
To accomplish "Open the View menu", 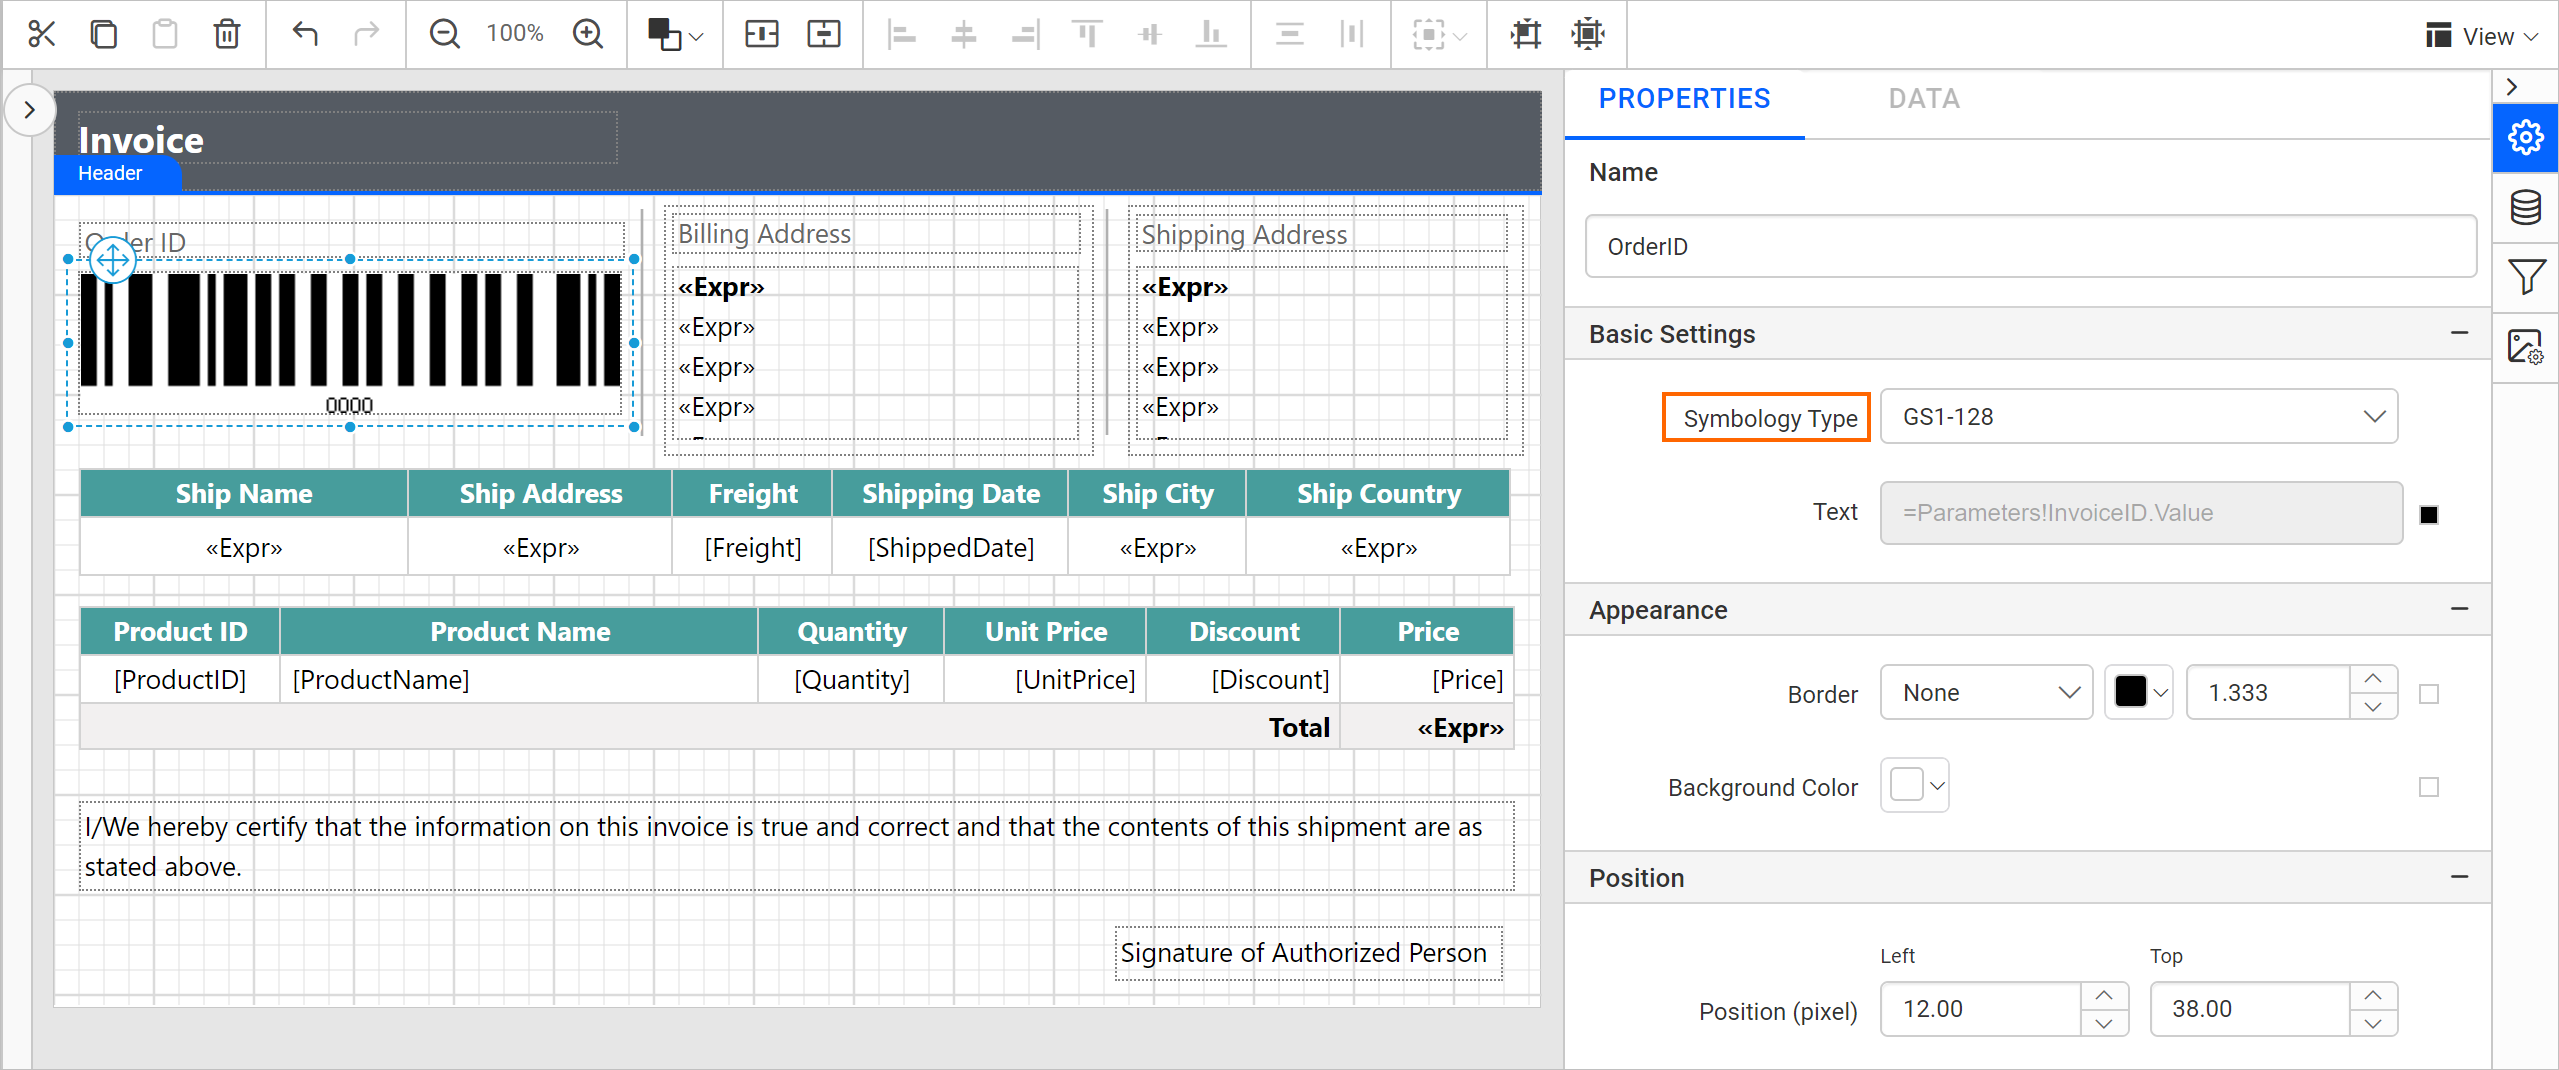I will point(2483,36).
